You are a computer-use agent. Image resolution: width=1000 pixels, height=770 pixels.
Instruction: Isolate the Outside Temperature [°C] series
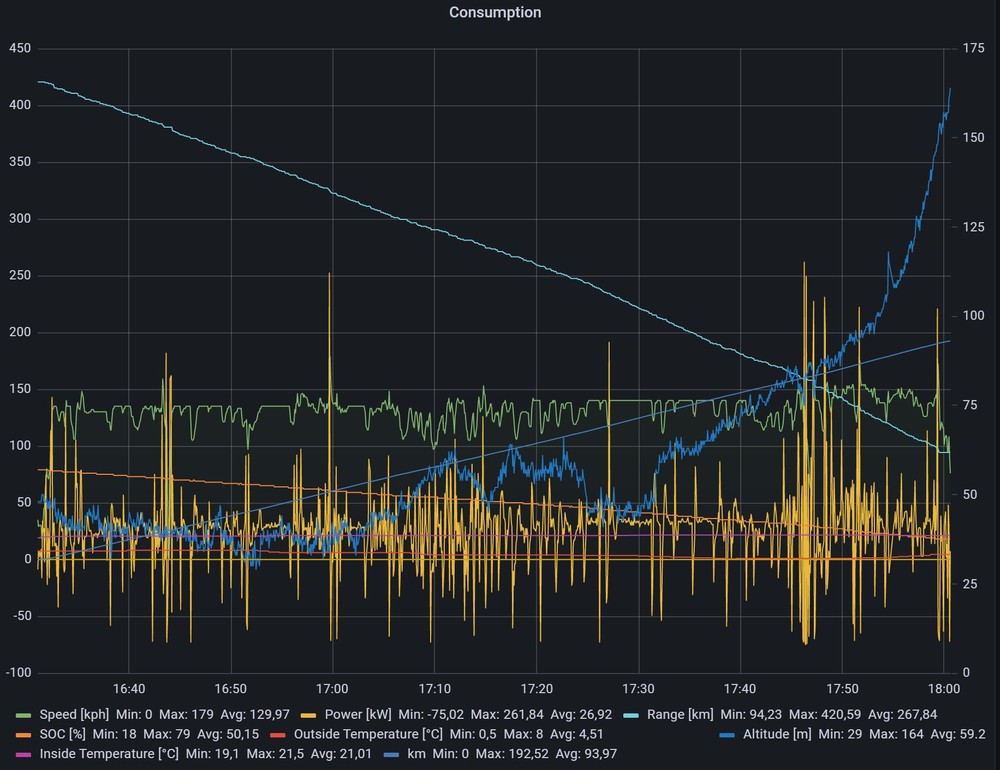[367, 734]
